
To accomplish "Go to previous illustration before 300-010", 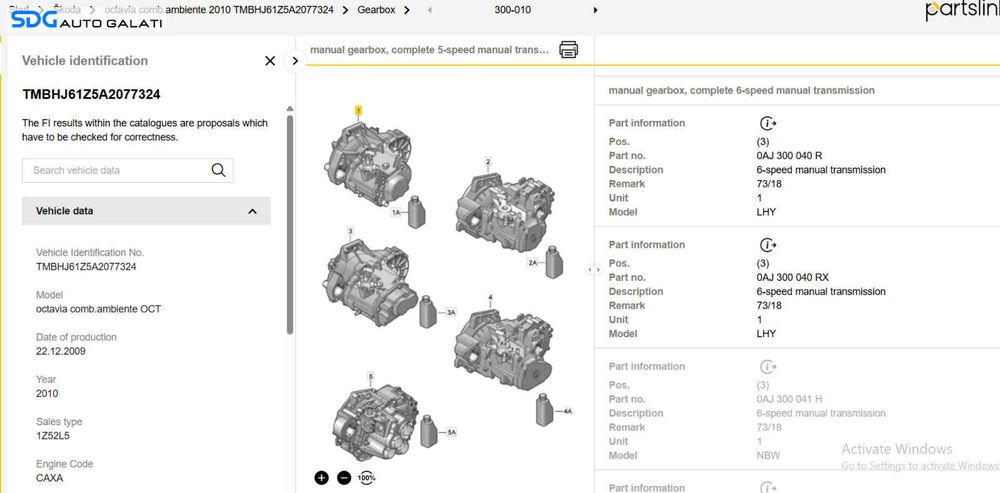I will click(429, 10).
